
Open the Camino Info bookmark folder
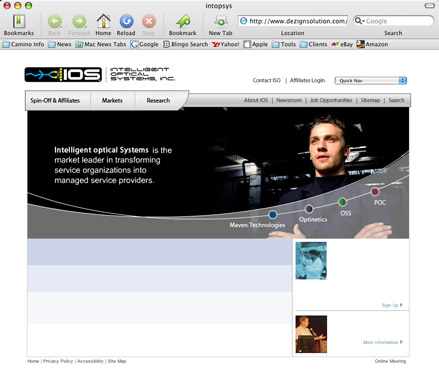tap(23, 44)
